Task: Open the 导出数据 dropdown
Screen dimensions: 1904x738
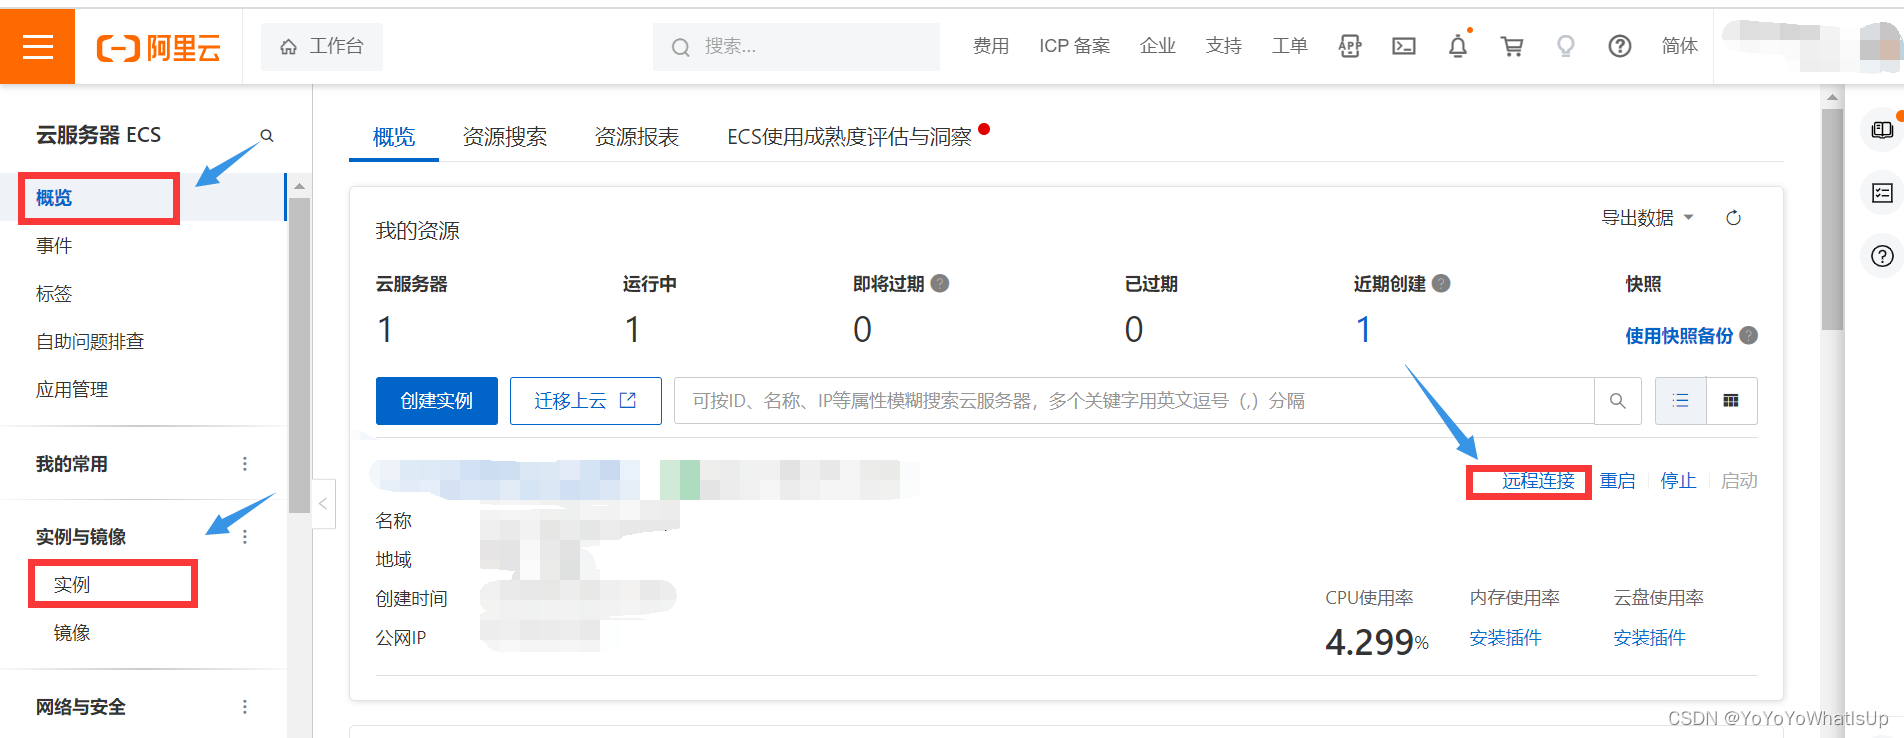Action: [1647, 218]
